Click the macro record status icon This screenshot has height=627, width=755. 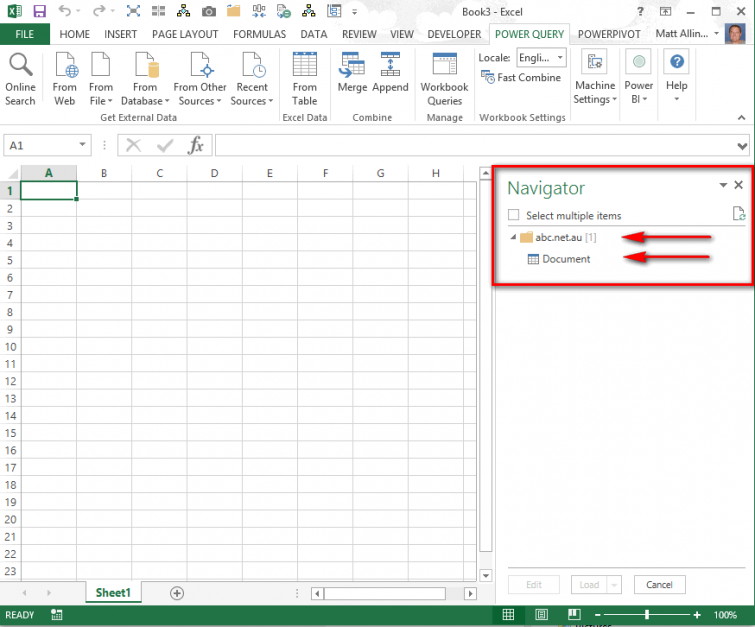pyautogui.click(x=57, y=614)
